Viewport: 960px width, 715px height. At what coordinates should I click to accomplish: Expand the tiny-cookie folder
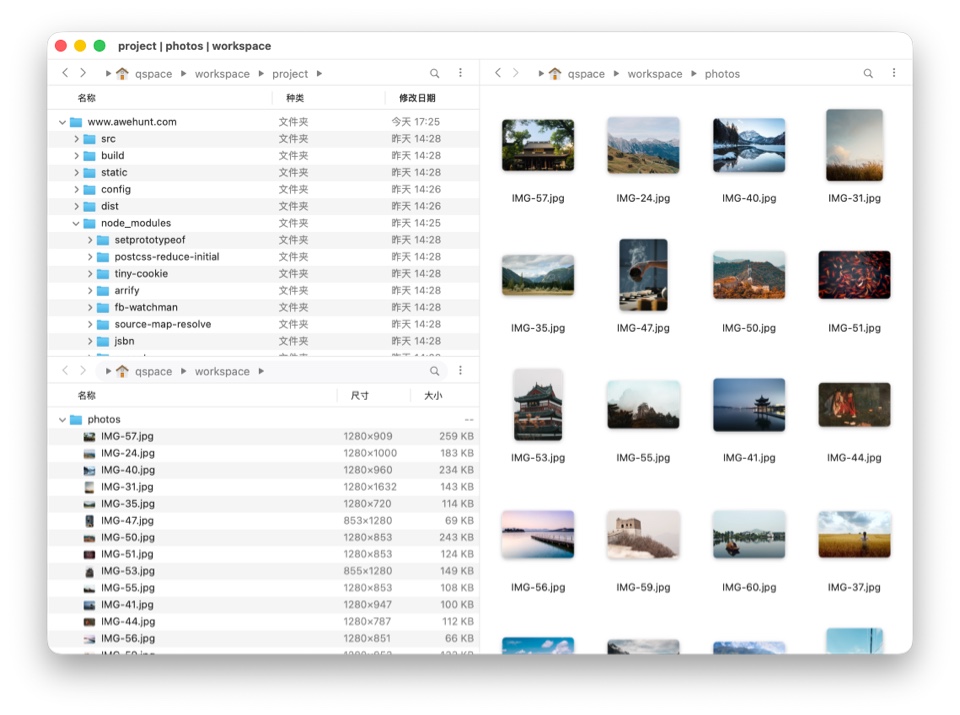click(x=90, y=274)
